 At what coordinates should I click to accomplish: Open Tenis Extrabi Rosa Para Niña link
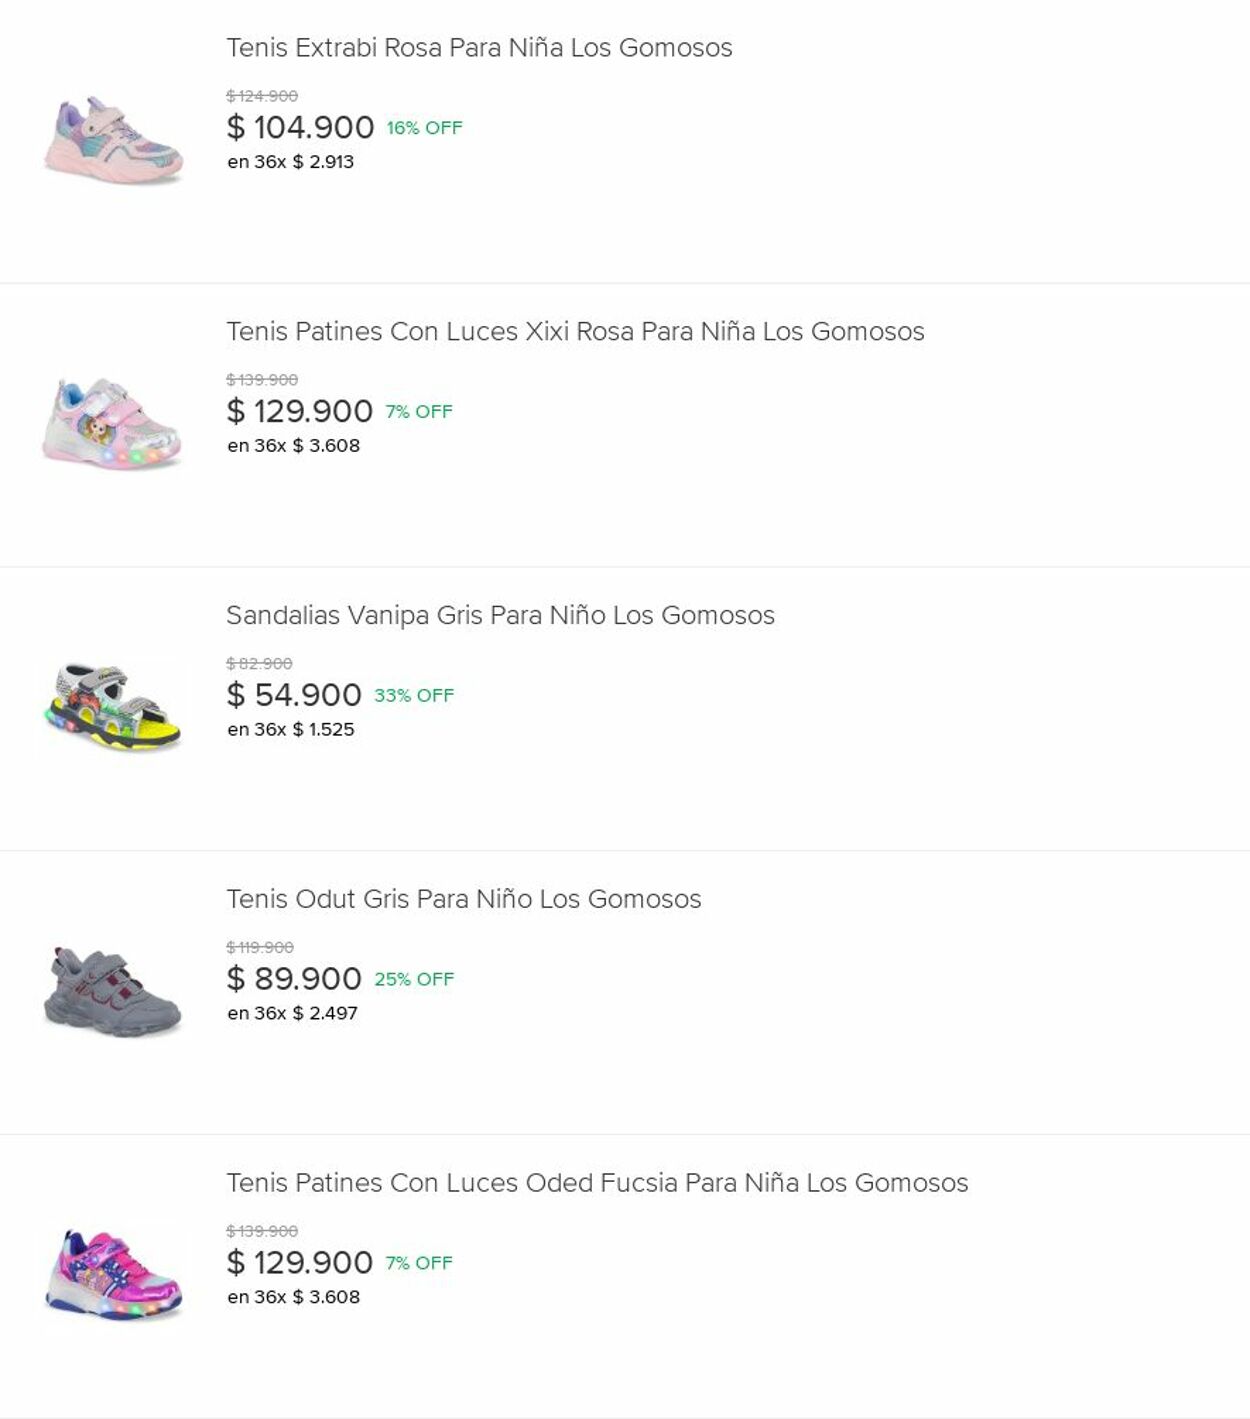479,48
